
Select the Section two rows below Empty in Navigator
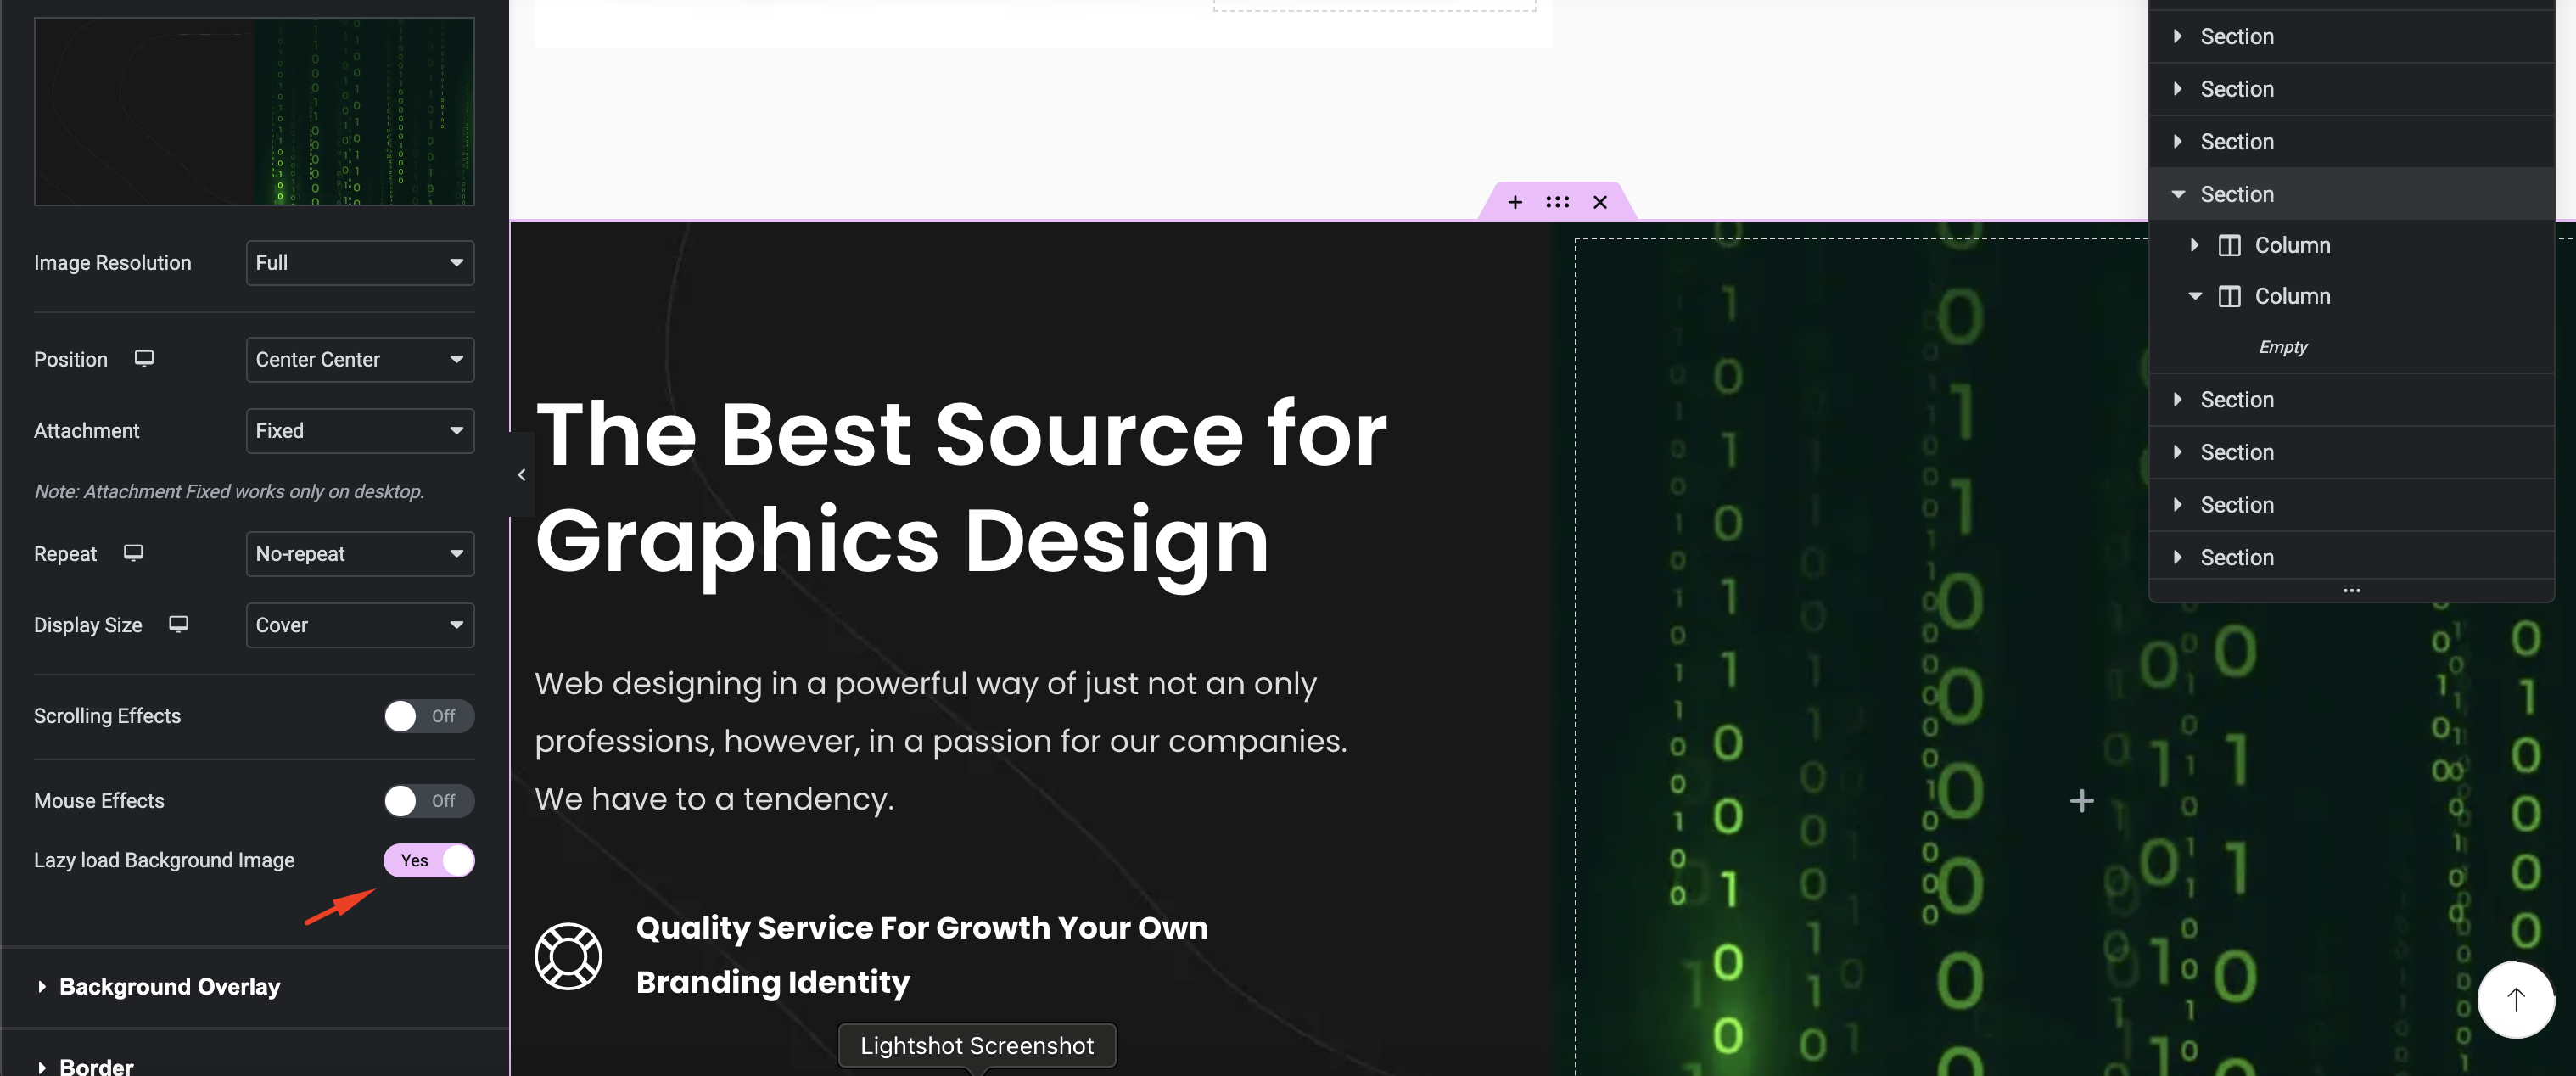[2350, 452]
